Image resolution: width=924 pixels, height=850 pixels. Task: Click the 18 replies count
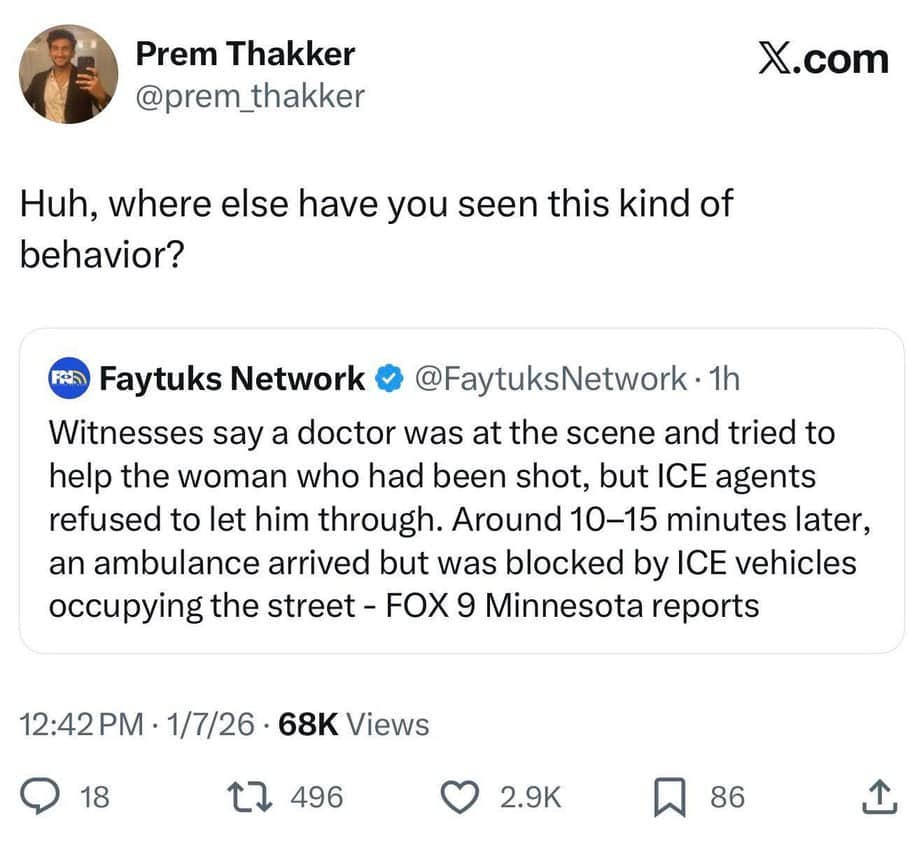pos(93,797)
